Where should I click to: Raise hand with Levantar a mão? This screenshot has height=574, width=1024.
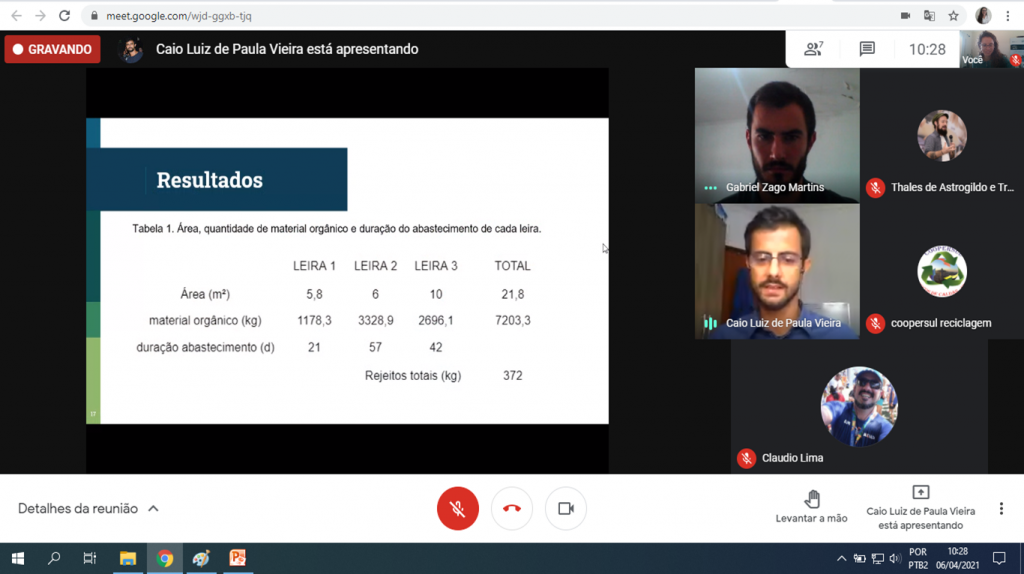pyautogui.click(x=811, y=507)
